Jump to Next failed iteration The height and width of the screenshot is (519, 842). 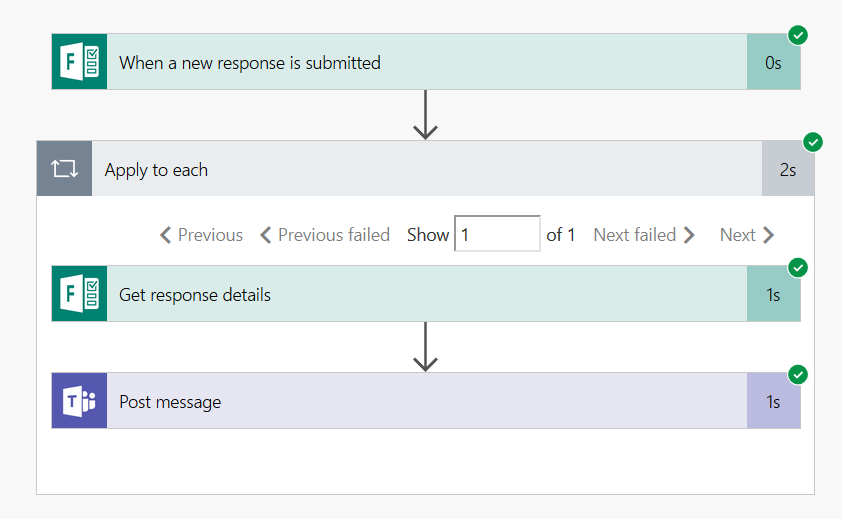[644, 235]
